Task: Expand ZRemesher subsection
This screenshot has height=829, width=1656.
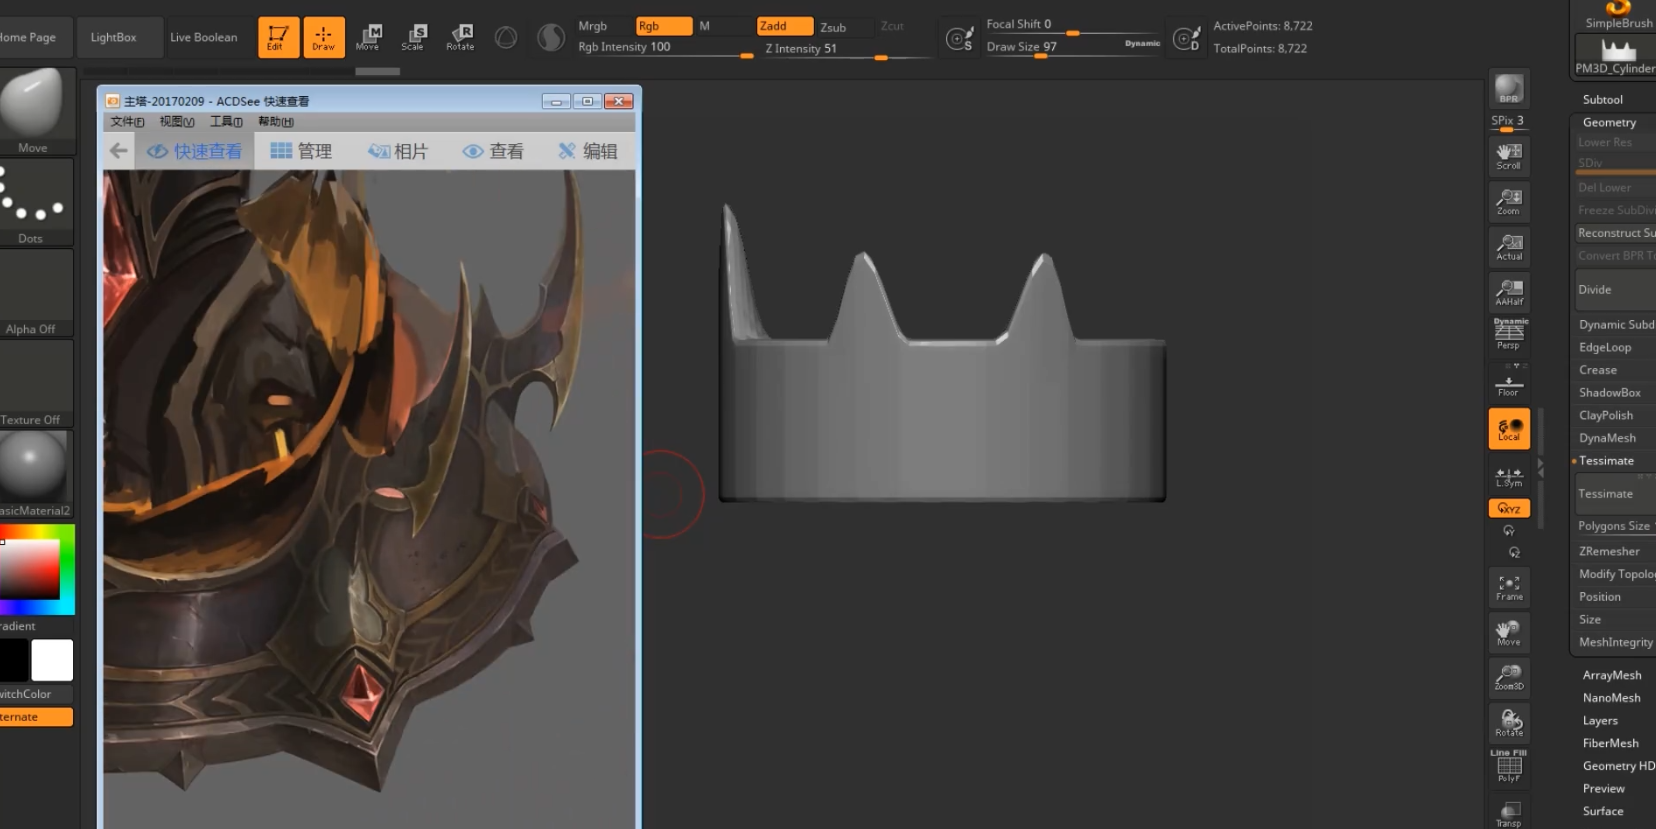Action: tap(1609, 552)
